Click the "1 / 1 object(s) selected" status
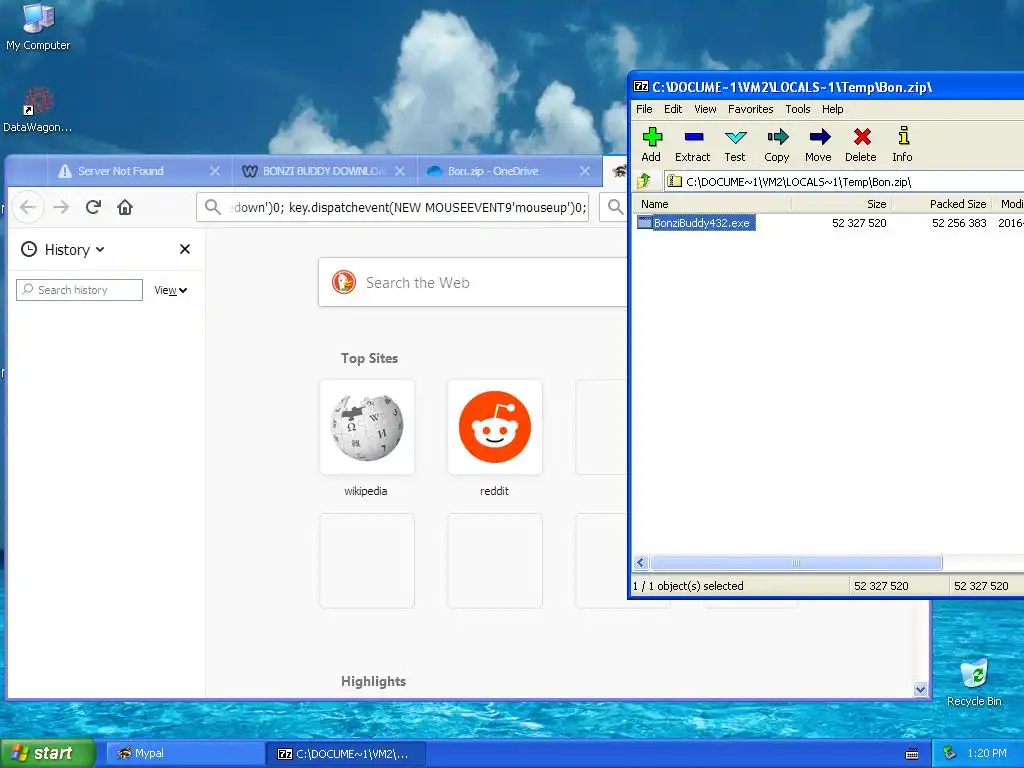The height and width of the screenshot is (768, 1024). 688,586
